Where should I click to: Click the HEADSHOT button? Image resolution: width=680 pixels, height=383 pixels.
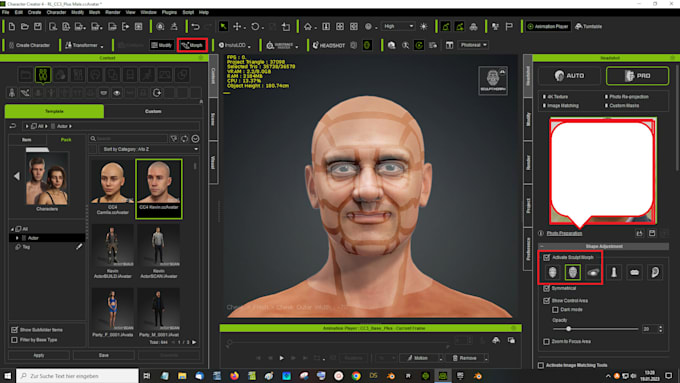click(329, 45)
